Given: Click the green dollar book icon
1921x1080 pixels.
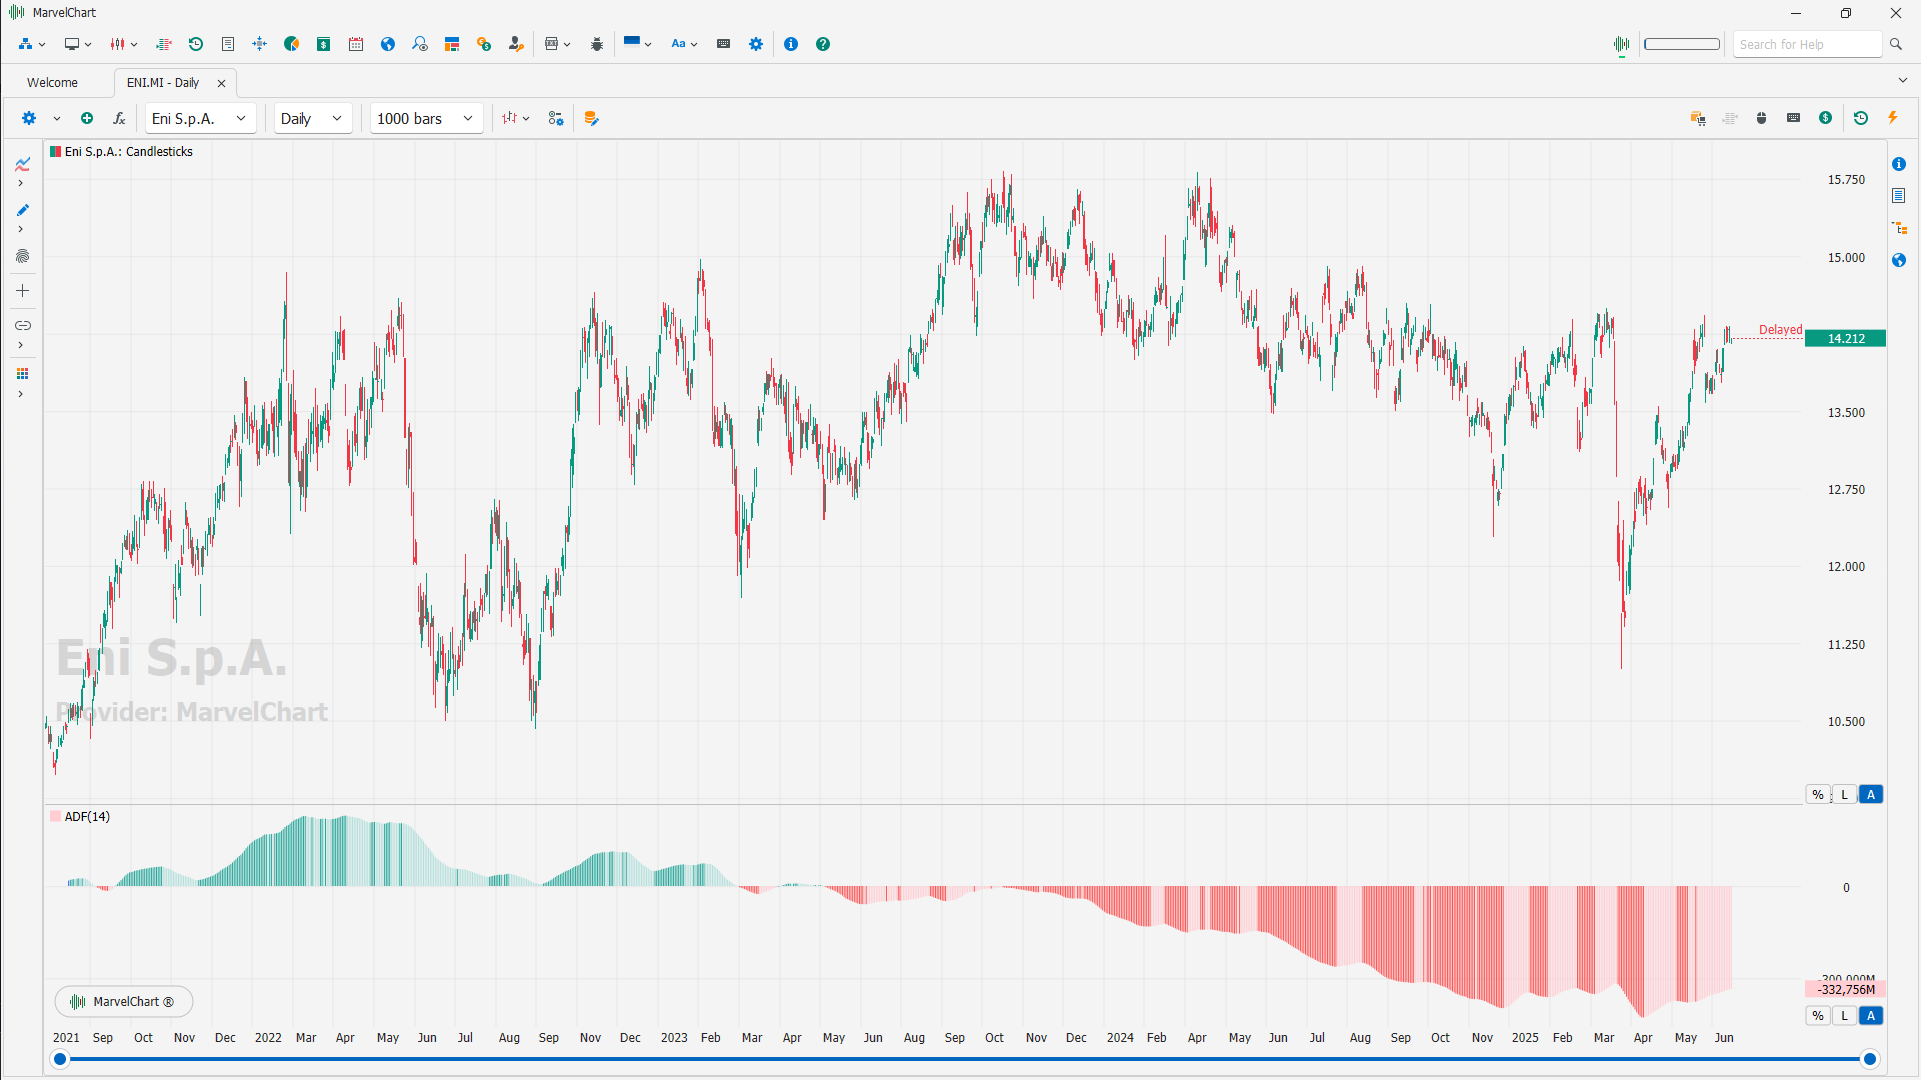Looking at the screenshot, I should (324, 44).
